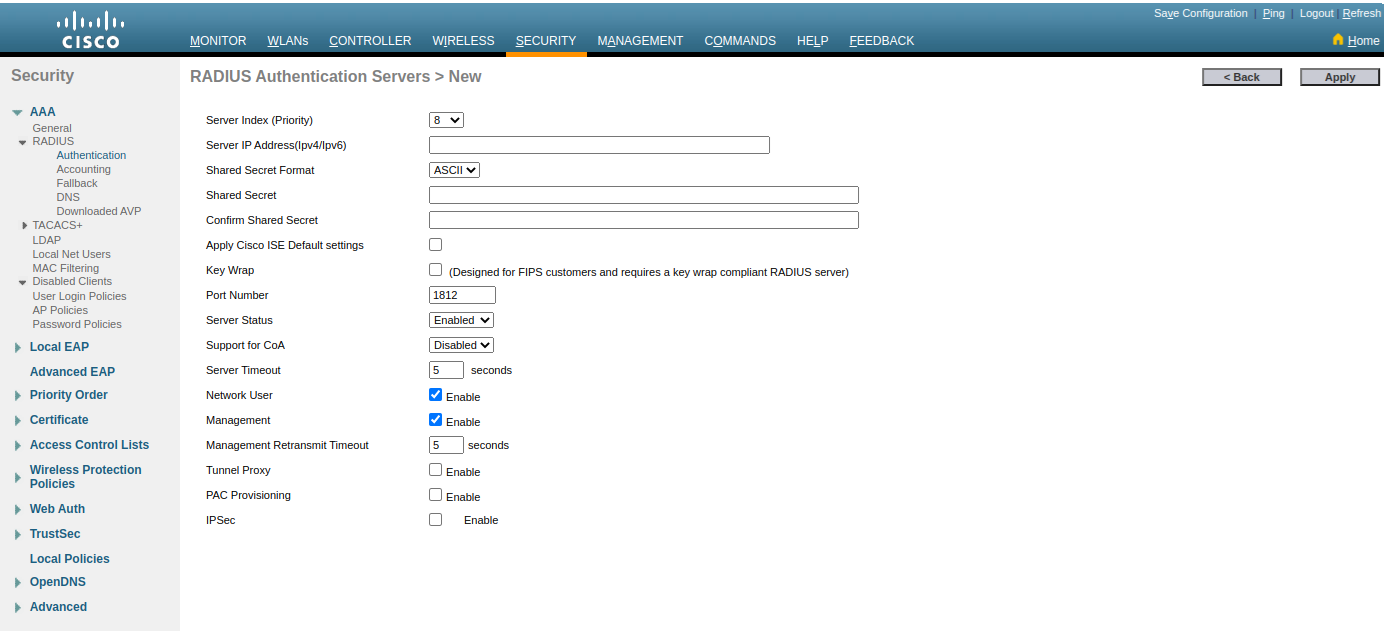The image size is (1387, 633).
Task: Collapse the Disabled Clients arrow
Action: click(x=23, y=282)
